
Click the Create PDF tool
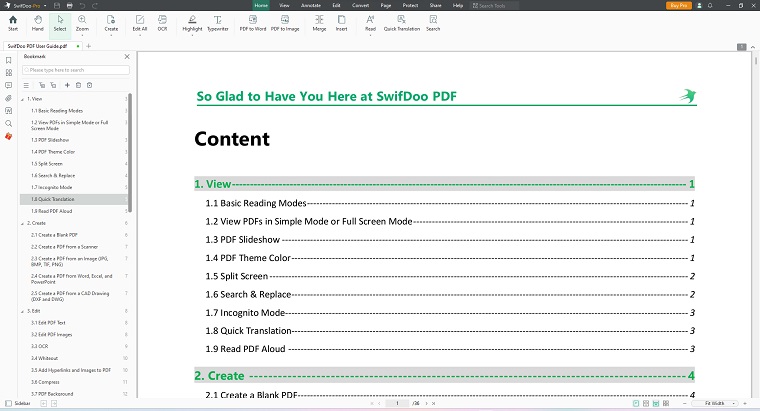111,23
